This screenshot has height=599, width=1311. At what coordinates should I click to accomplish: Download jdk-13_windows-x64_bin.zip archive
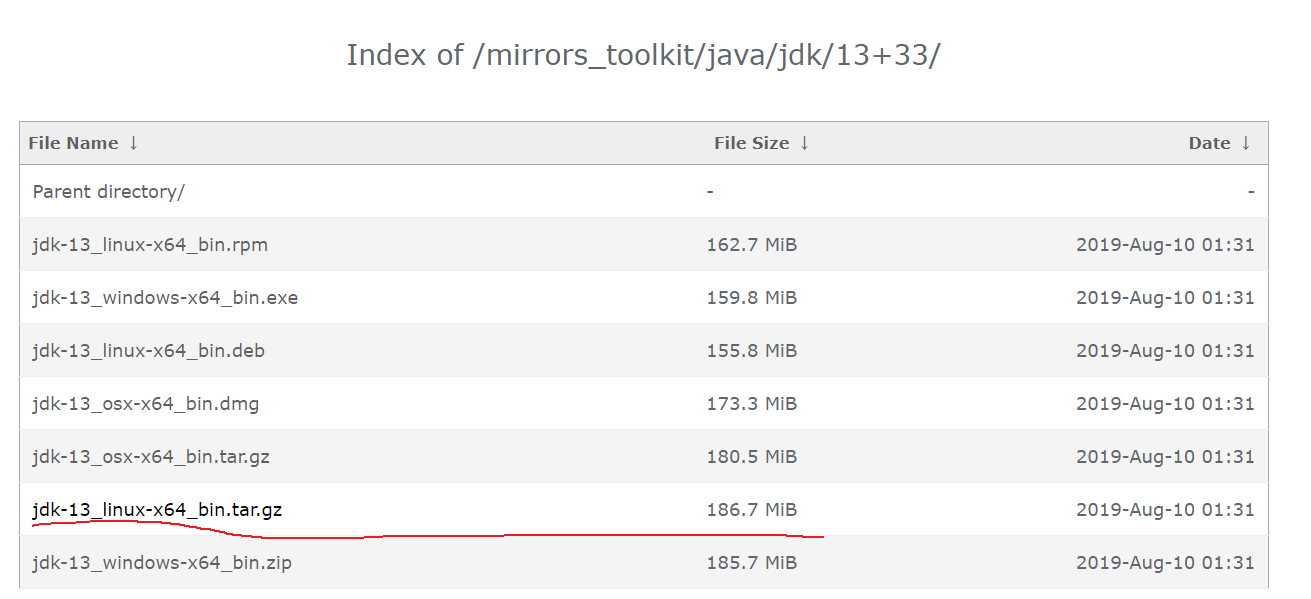tap(162, 562)
